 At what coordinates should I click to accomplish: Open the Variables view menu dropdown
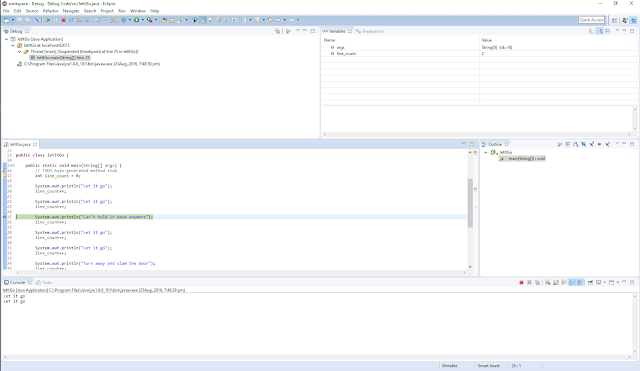point(617,31)
